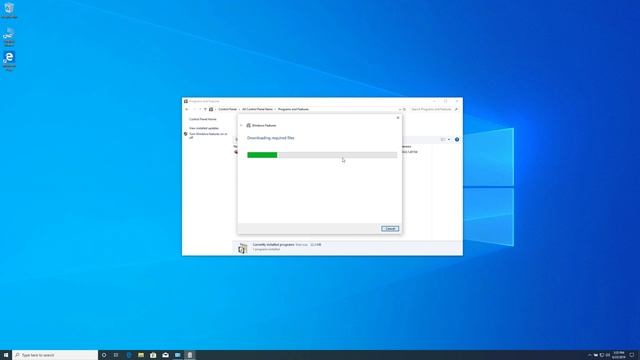This screenshot has height=360, width=640.
Task: Switch to the Windows Features taskbar item
Action: [x=190, y=355]
